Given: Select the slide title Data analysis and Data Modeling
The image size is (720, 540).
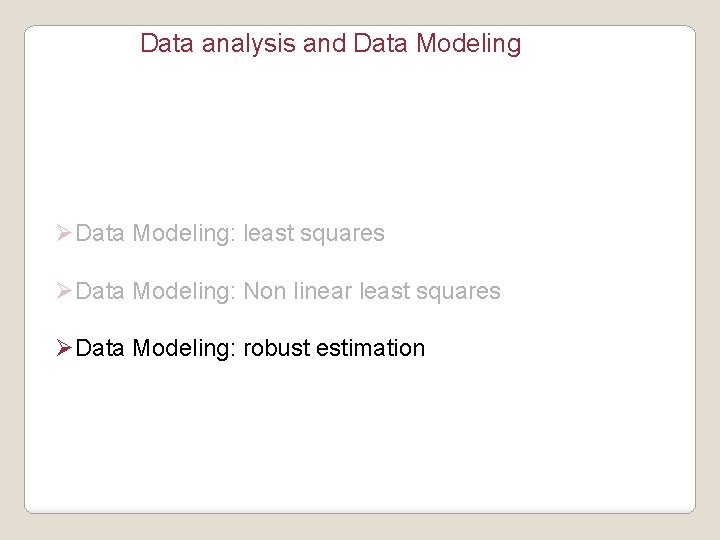Looking at the screenshot, I should (x=330, y=44).
